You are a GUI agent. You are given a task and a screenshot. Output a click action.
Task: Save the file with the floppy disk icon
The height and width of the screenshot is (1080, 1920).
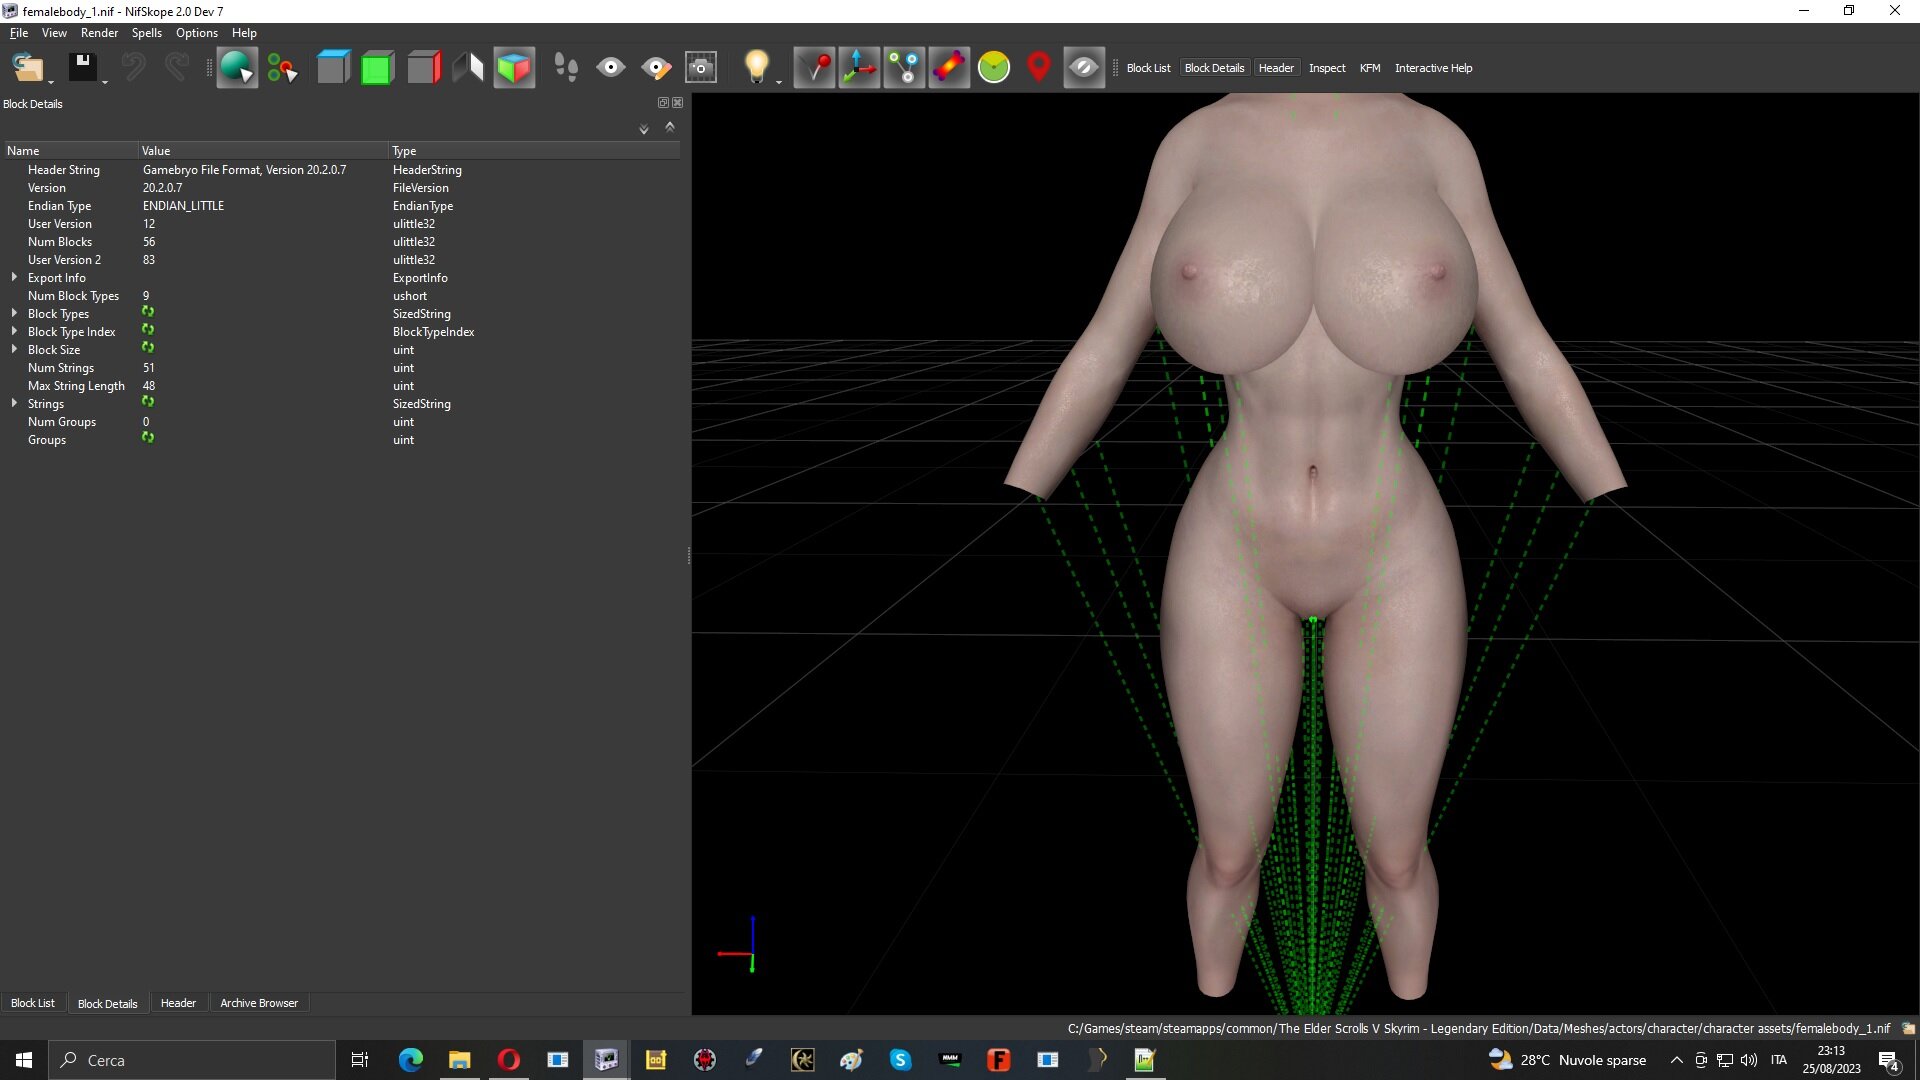coord(82,68)
